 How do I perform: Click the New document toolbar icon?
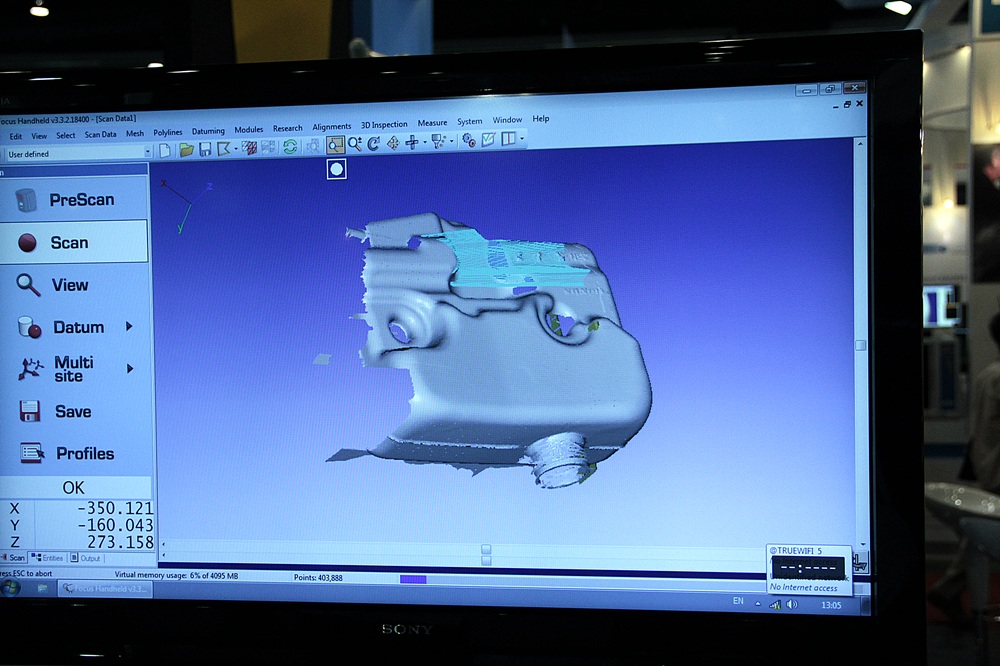coord(165,151)
